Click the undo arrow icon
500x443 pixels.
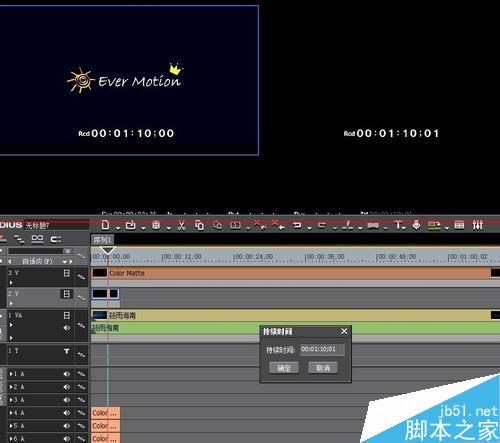297,225
